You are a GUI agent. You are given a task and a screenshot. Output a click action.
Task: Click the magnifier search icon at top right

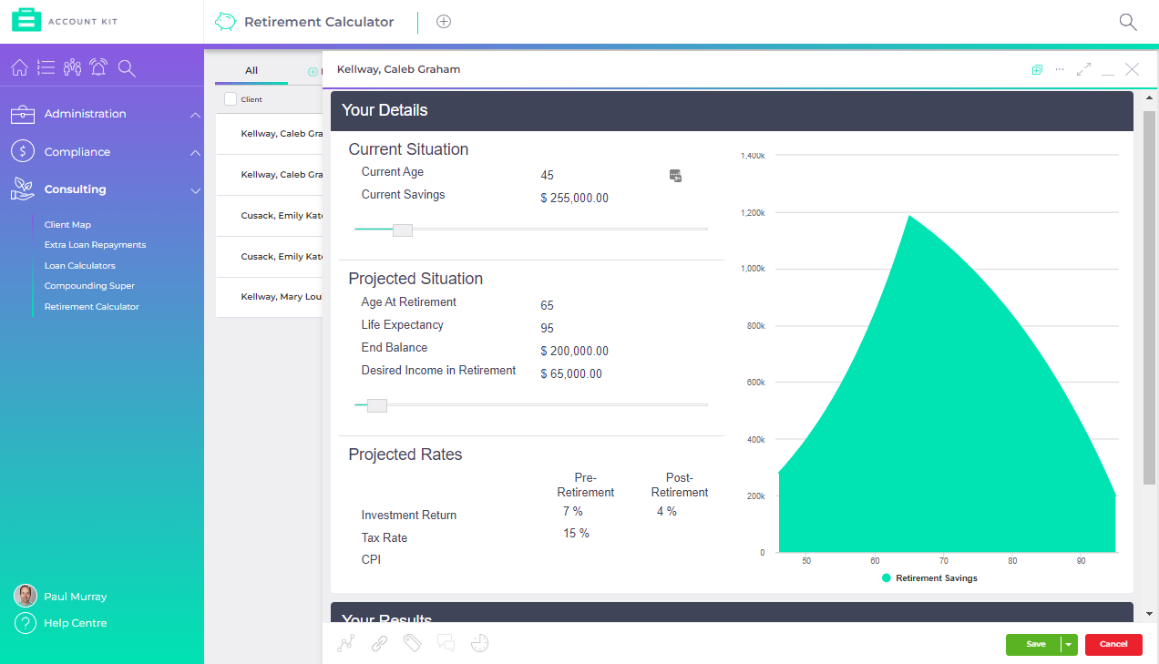[1128, 22]
